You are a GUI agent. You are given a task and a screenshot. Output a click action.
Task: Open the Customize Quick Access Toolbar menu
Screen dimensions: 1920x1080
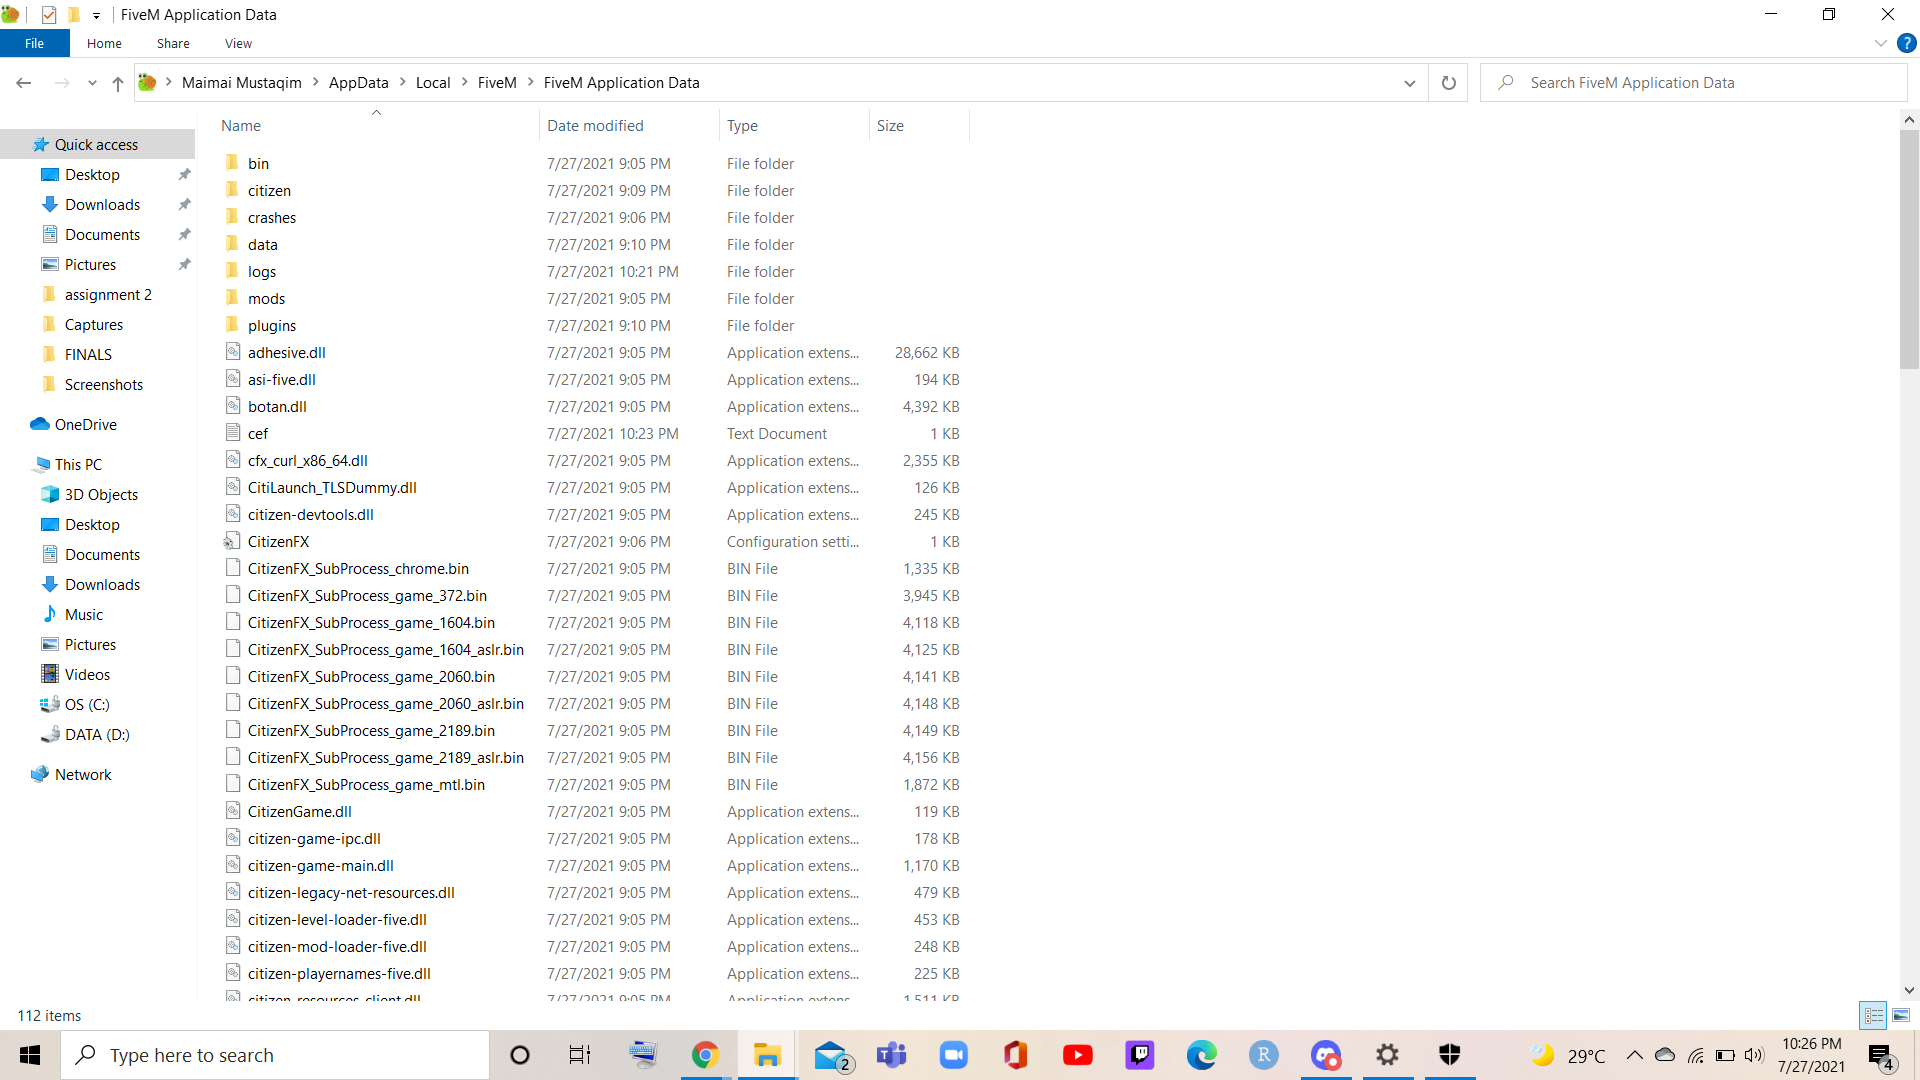click(x=96, y=15)
